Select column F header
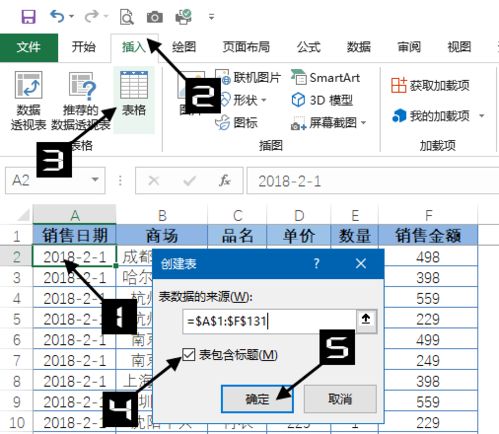 (x=429, y=215)
